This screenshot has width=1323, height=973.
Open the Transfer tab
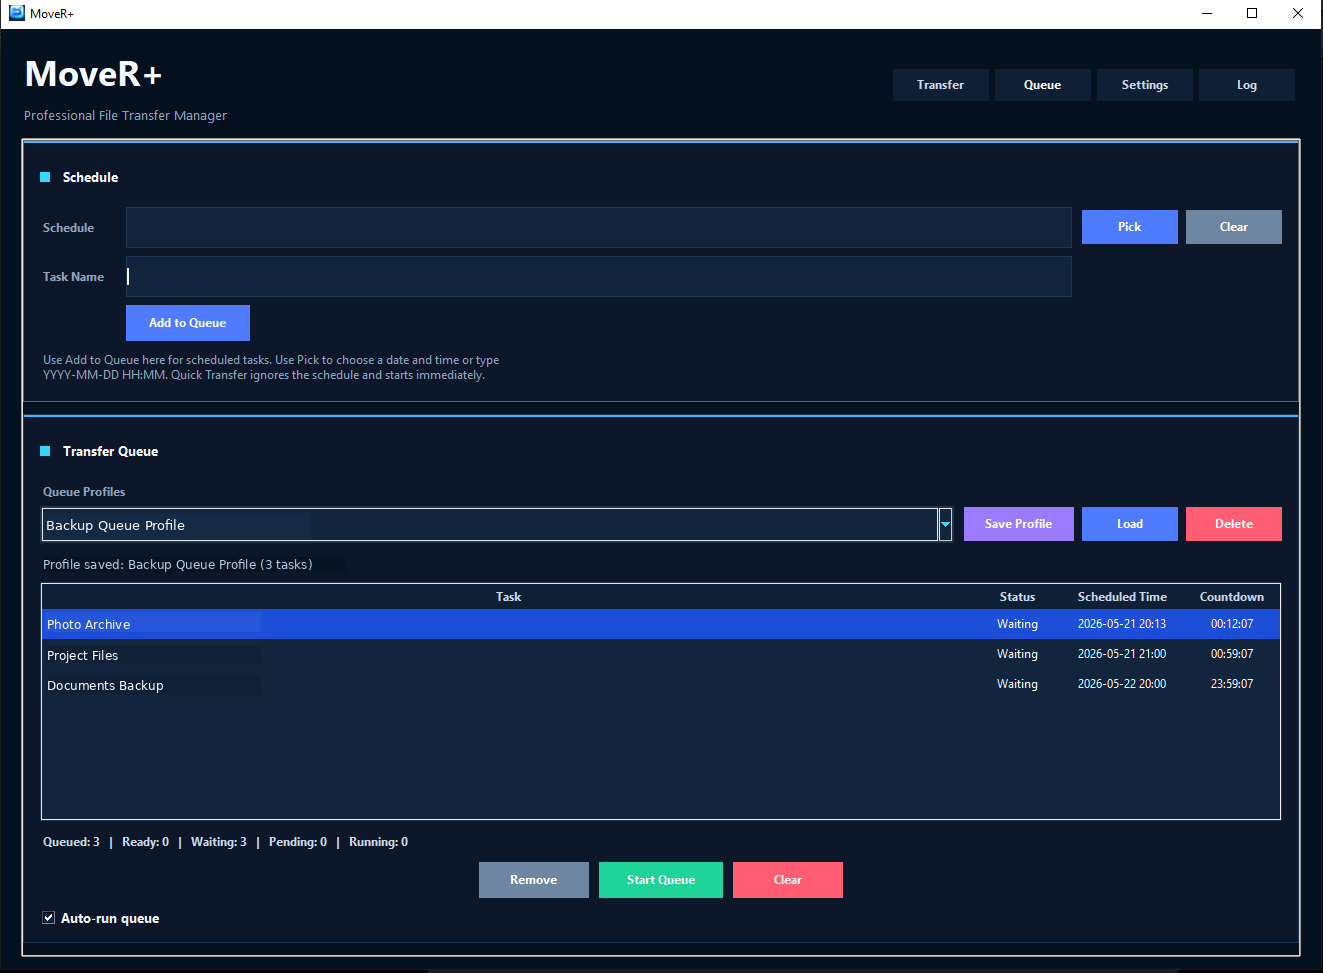[x=940, y=85]
